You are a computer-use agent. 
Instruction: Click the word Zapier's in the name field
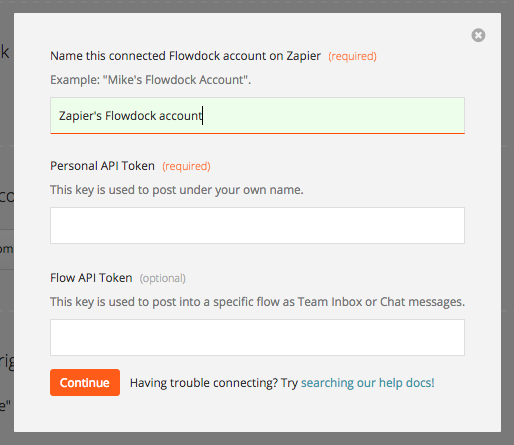[80, 116]
